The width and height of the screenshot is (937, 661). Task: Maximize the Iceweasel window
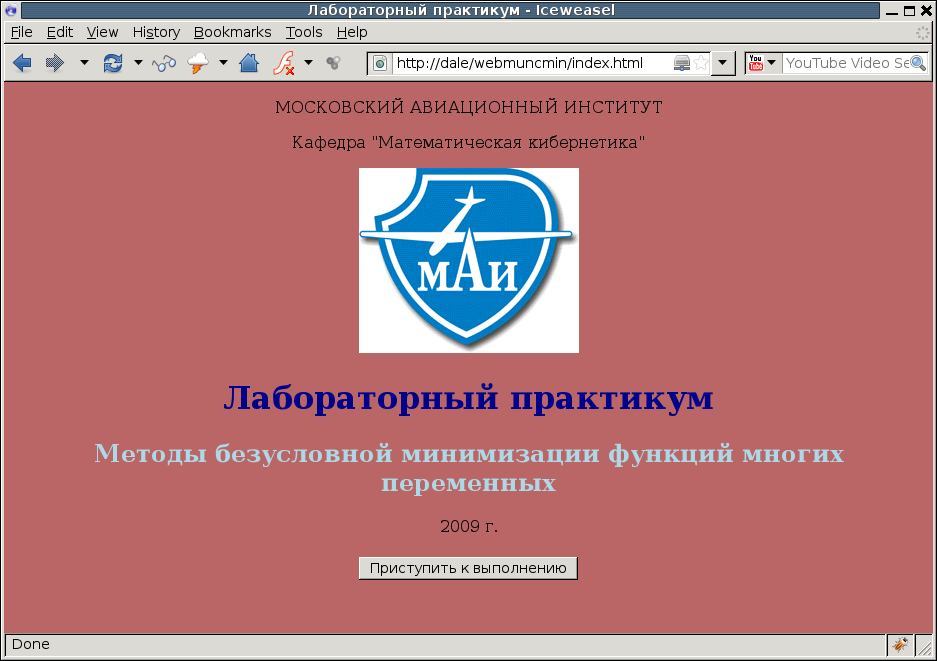[910, 11]
